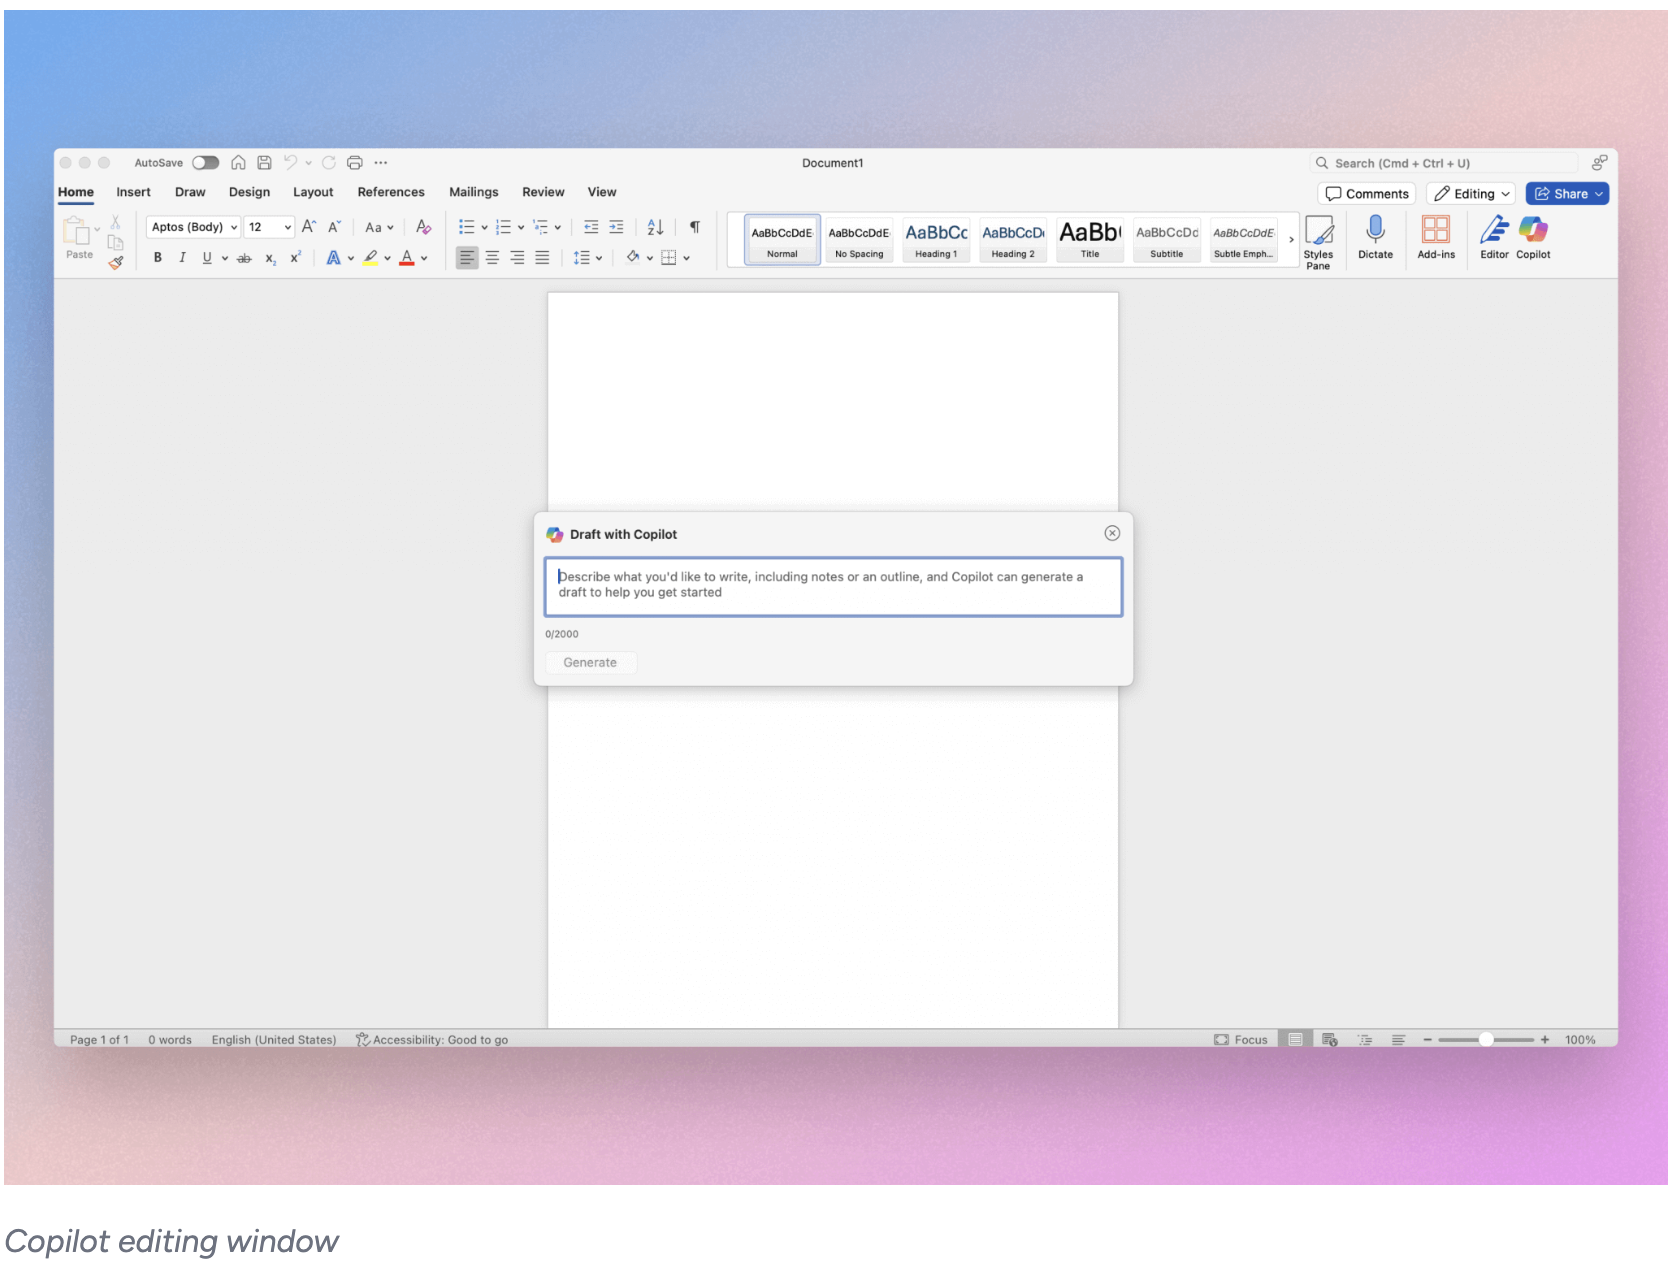The width and height of the screenshot is (1674, 1262).
Task: Toggle the show paragraph marks icon
Action: 694,227
